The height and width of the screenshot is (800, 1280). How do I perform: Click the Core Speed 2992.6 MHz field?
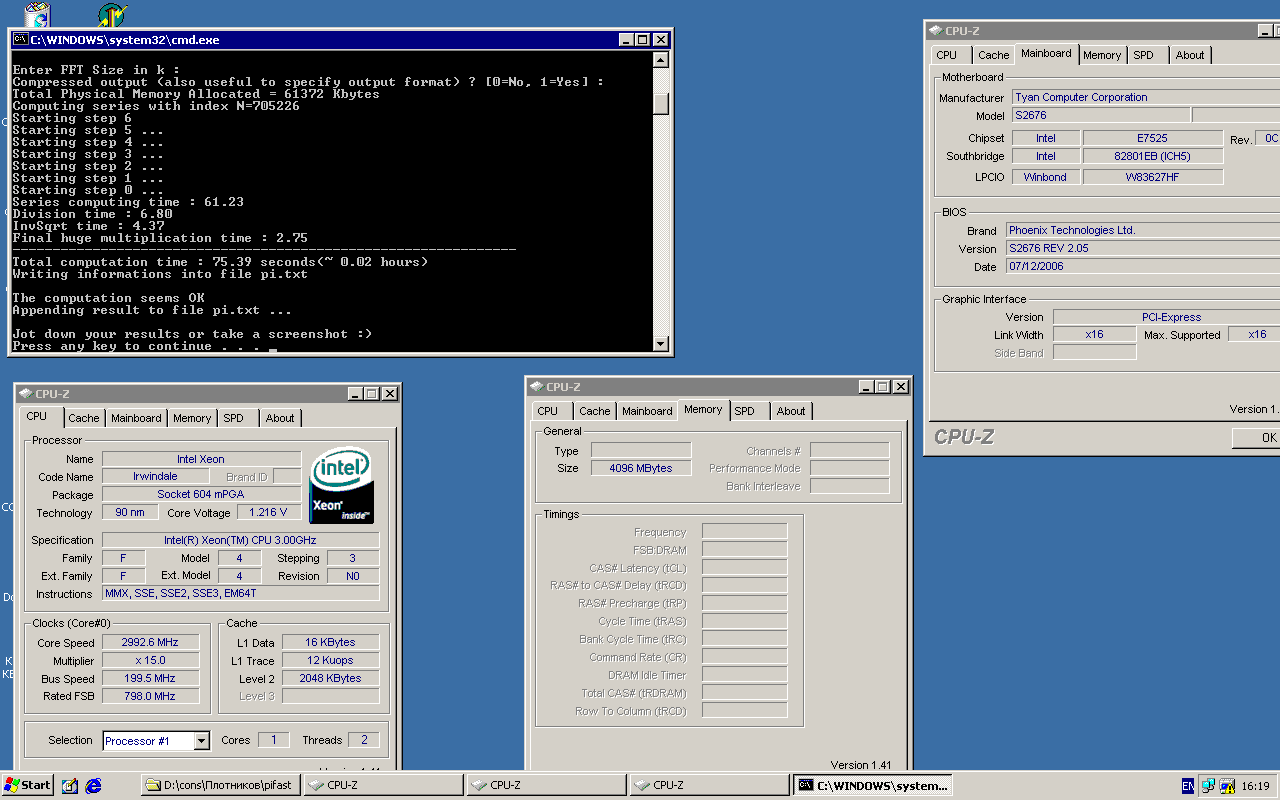(151, 642)
